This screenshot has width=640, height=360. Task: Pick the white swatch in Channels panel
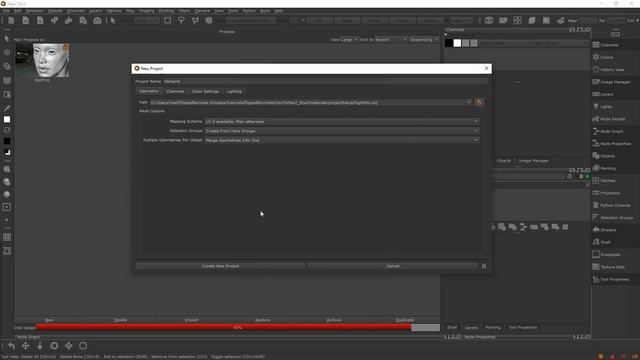[x=457, y=43]
